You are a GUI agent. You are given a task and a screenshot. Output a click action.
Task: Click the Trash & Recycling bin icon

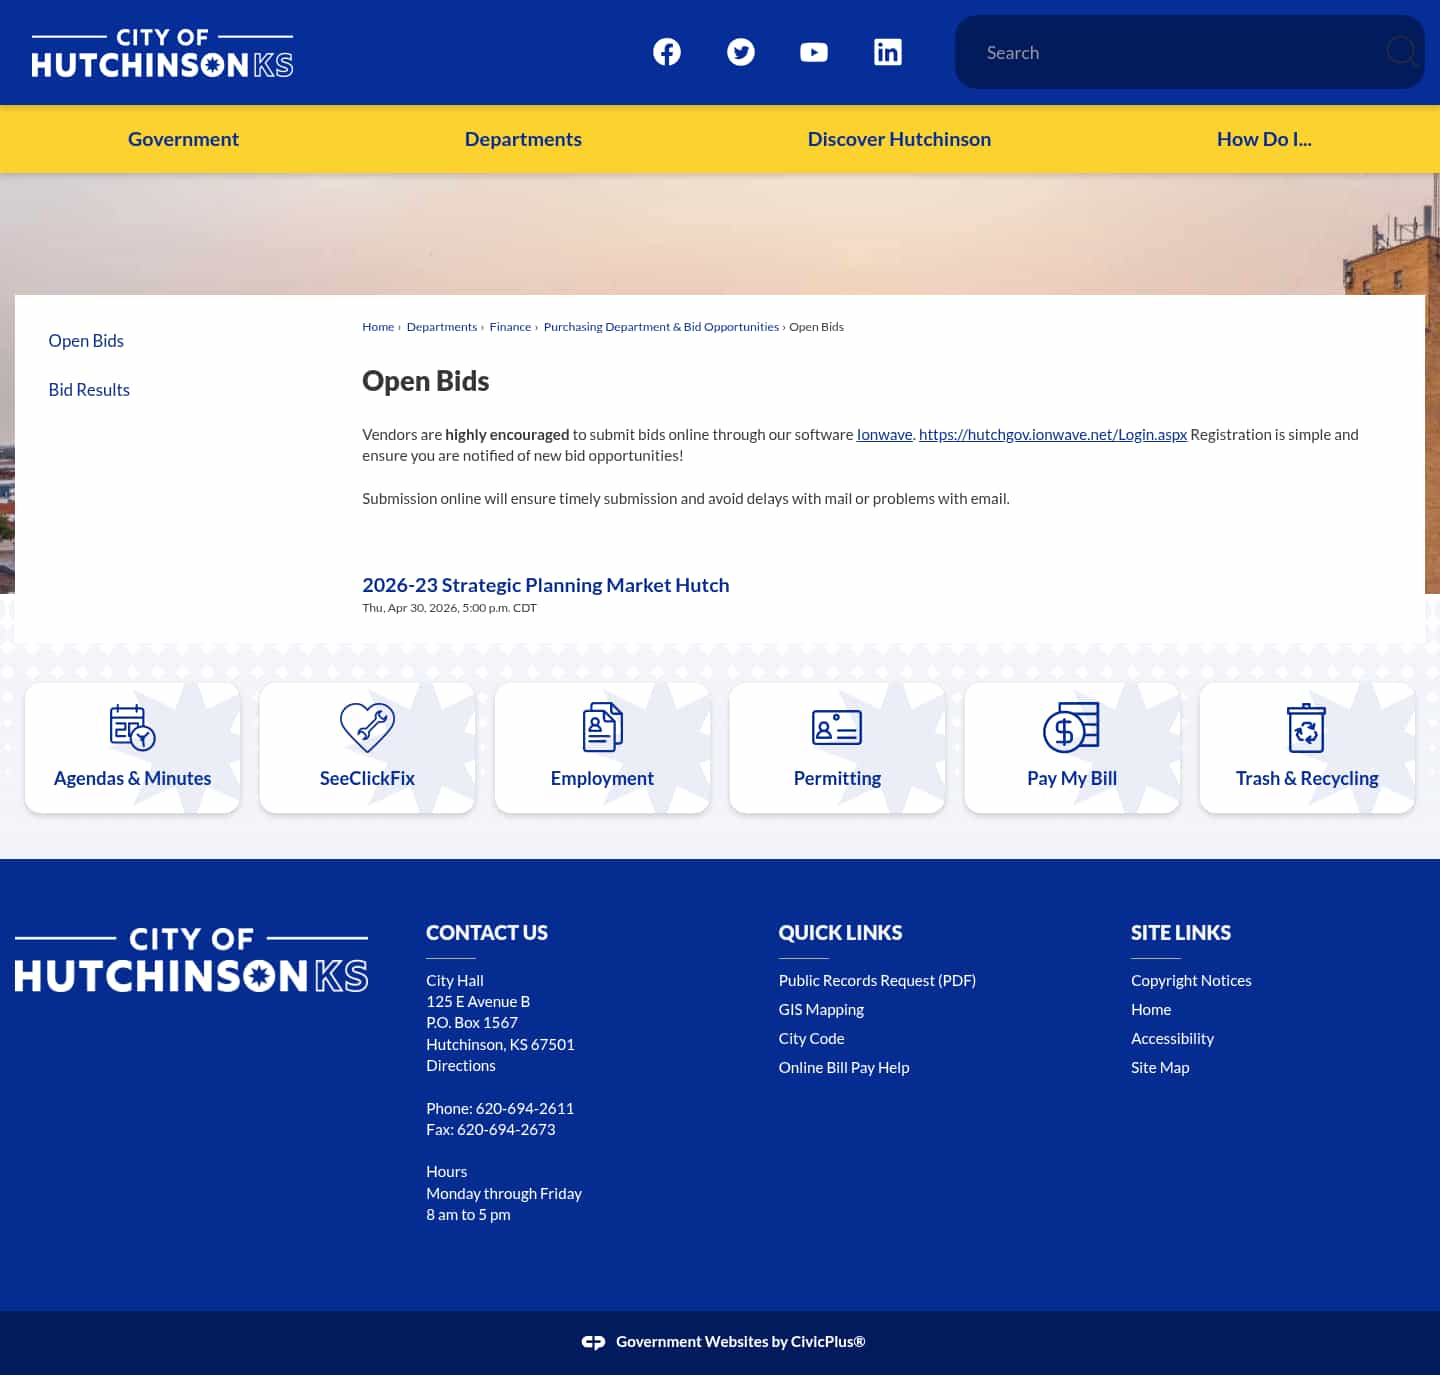click(1307, 727)
